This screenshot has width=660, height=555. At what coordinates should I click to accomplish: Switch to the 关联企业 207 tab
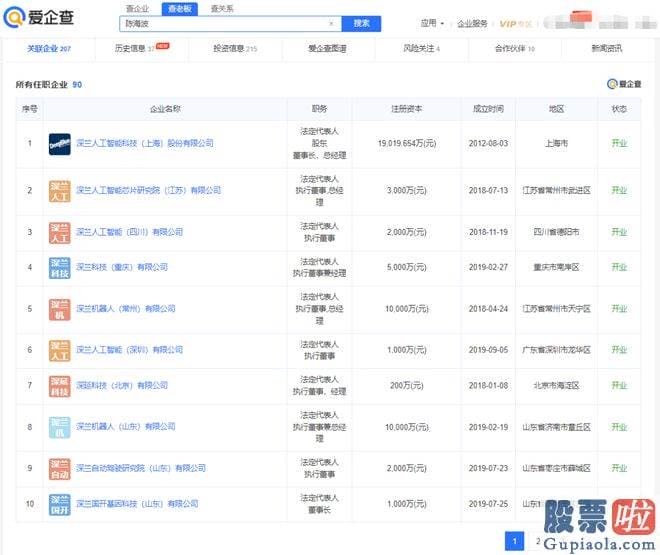[x=49, y=49]
